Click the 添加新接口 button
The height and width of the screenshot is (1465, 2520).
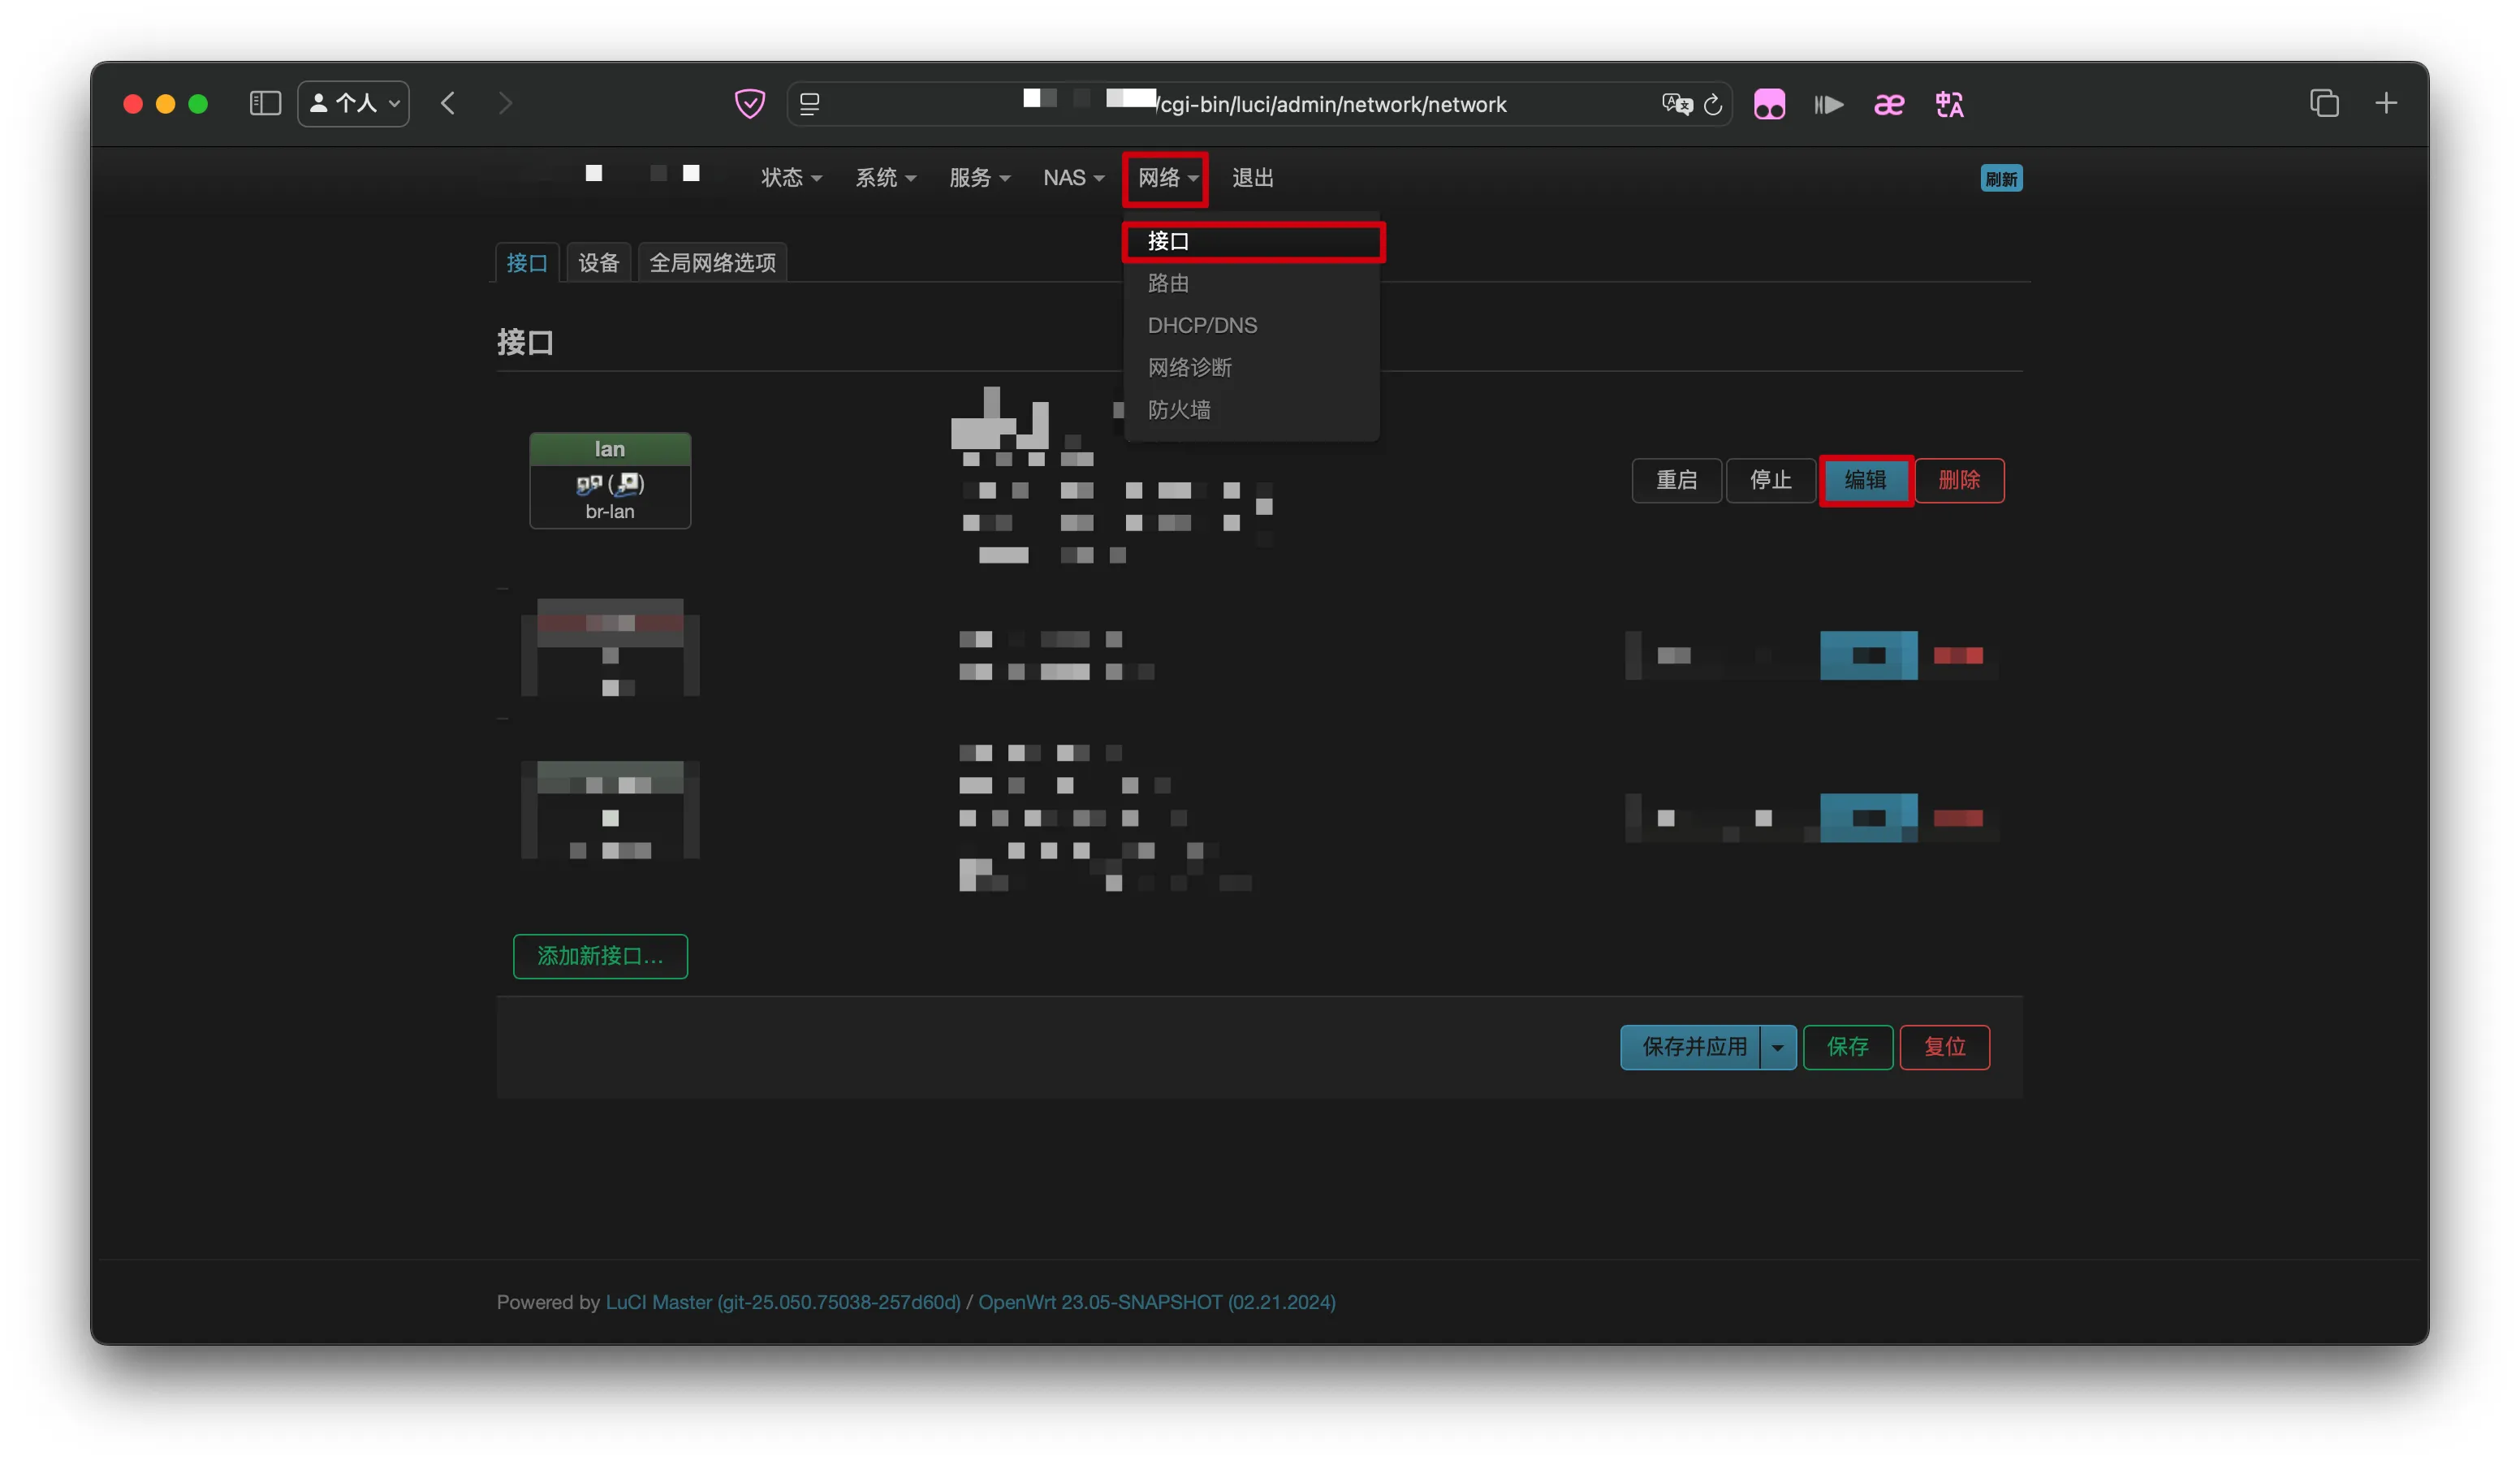click(600, 956)
